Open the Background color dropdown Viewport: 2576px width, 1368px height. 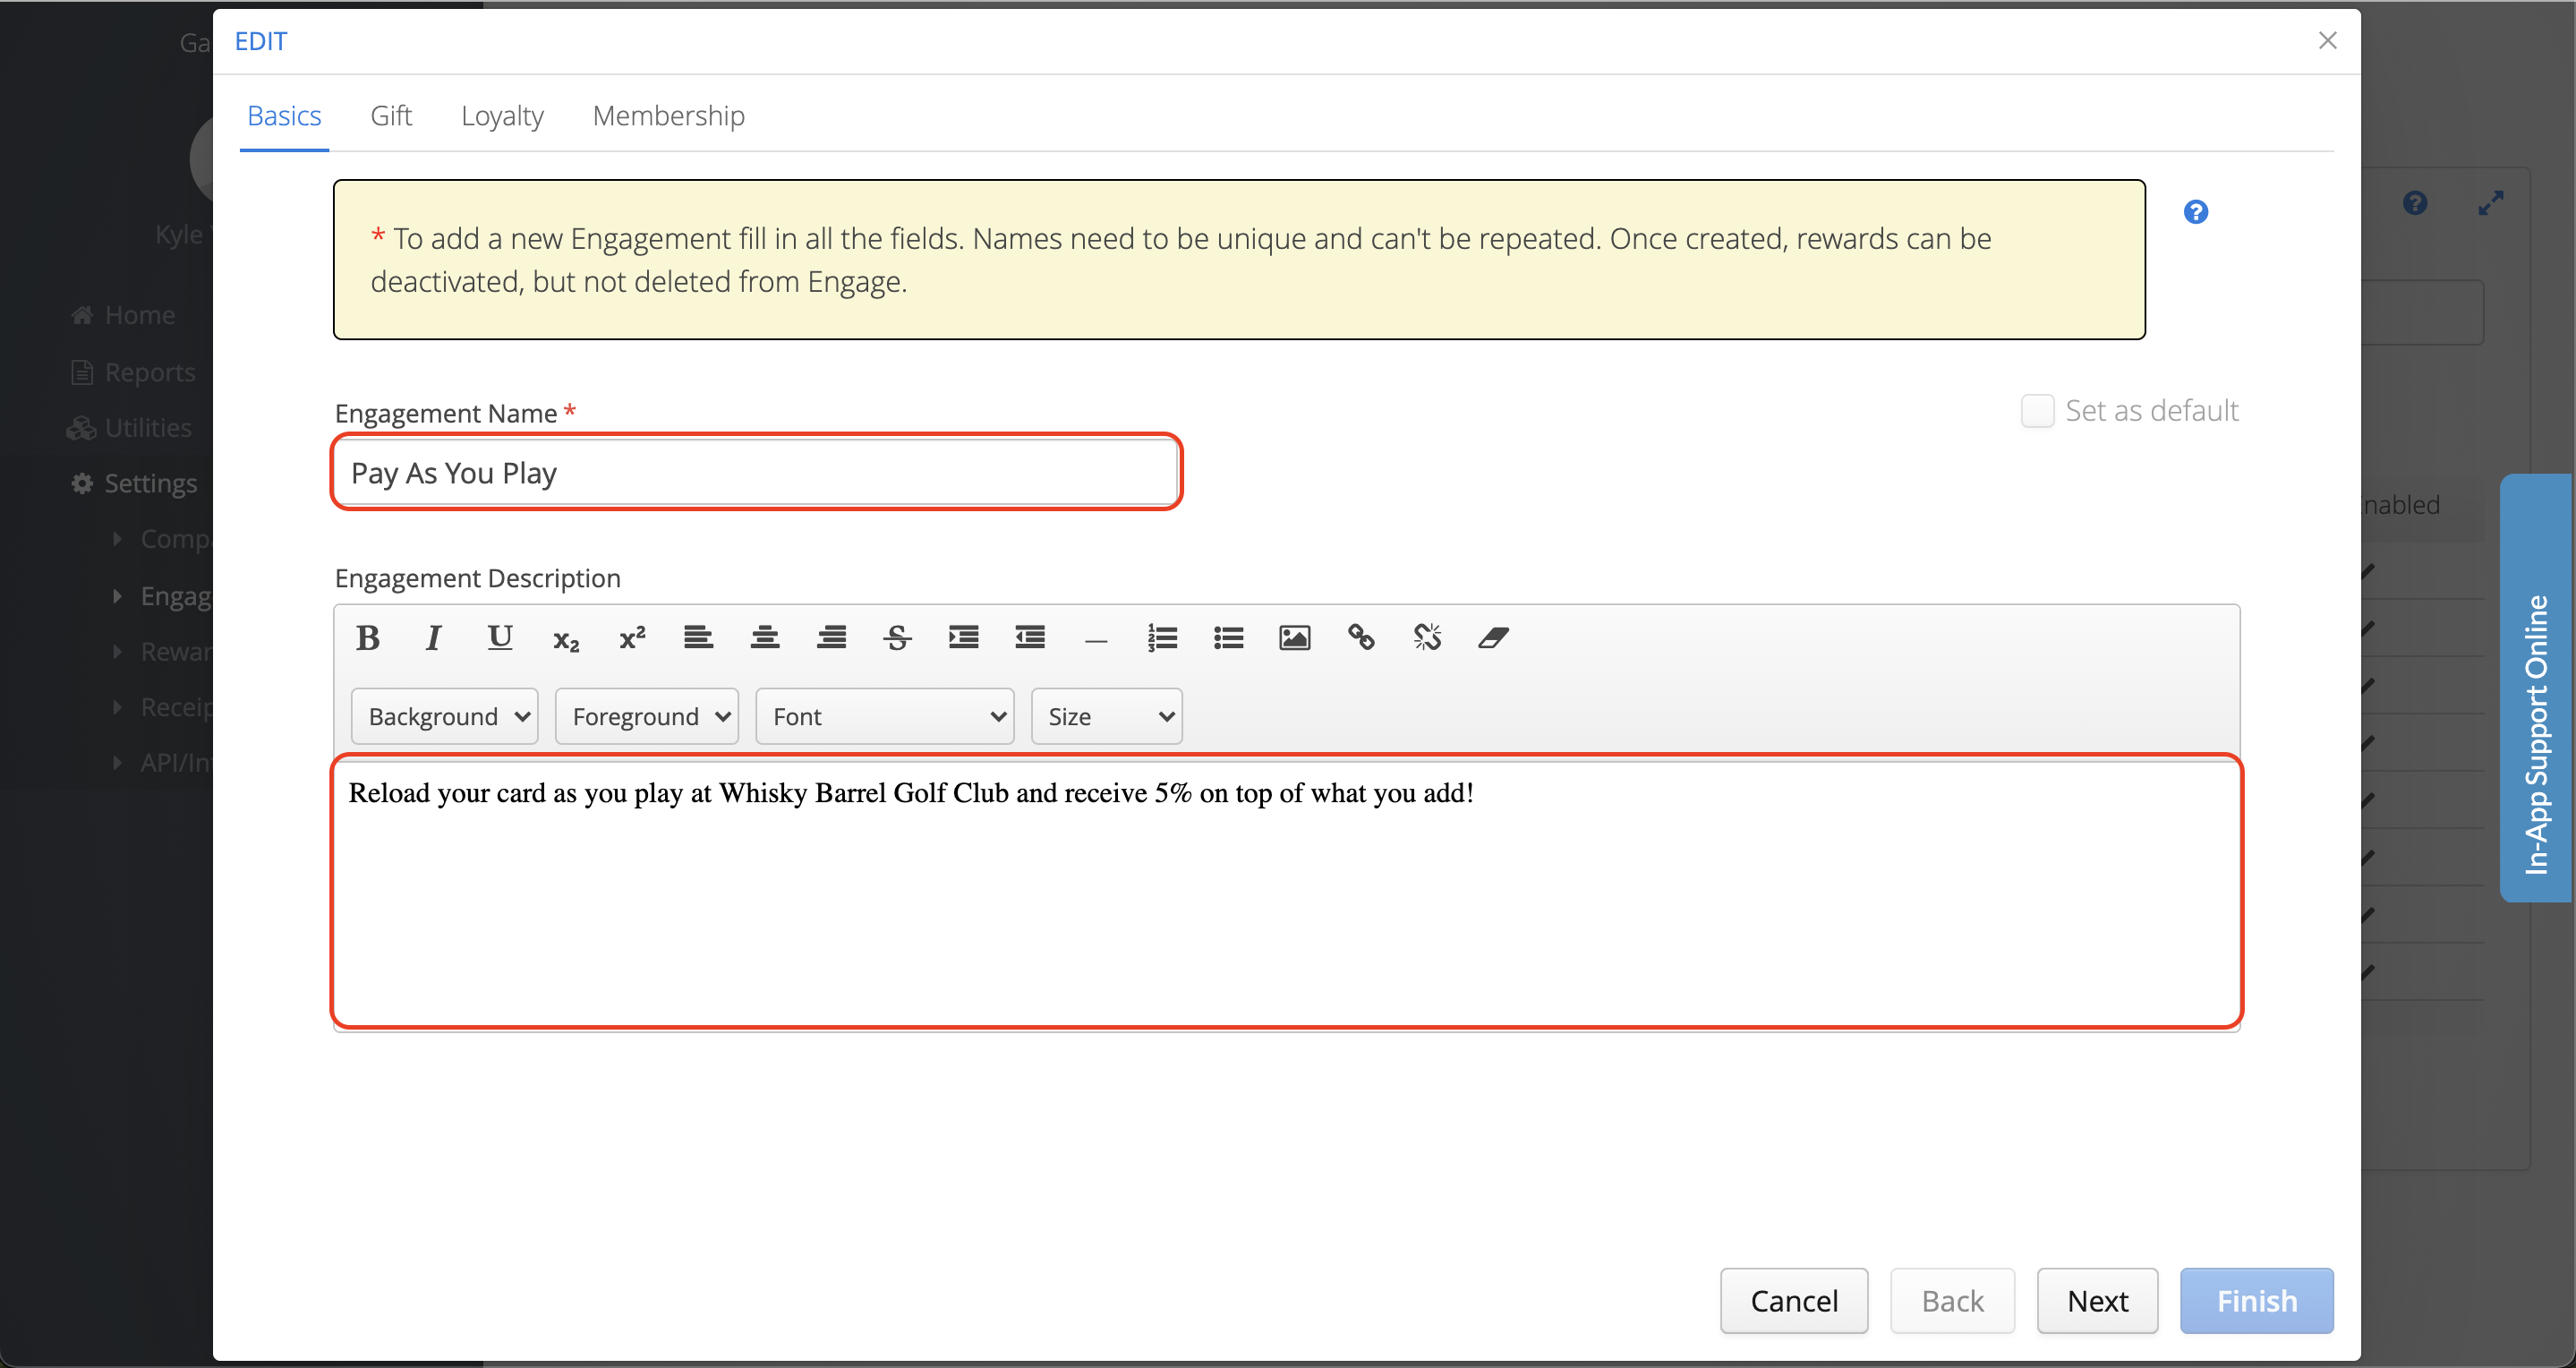[445, 716]
